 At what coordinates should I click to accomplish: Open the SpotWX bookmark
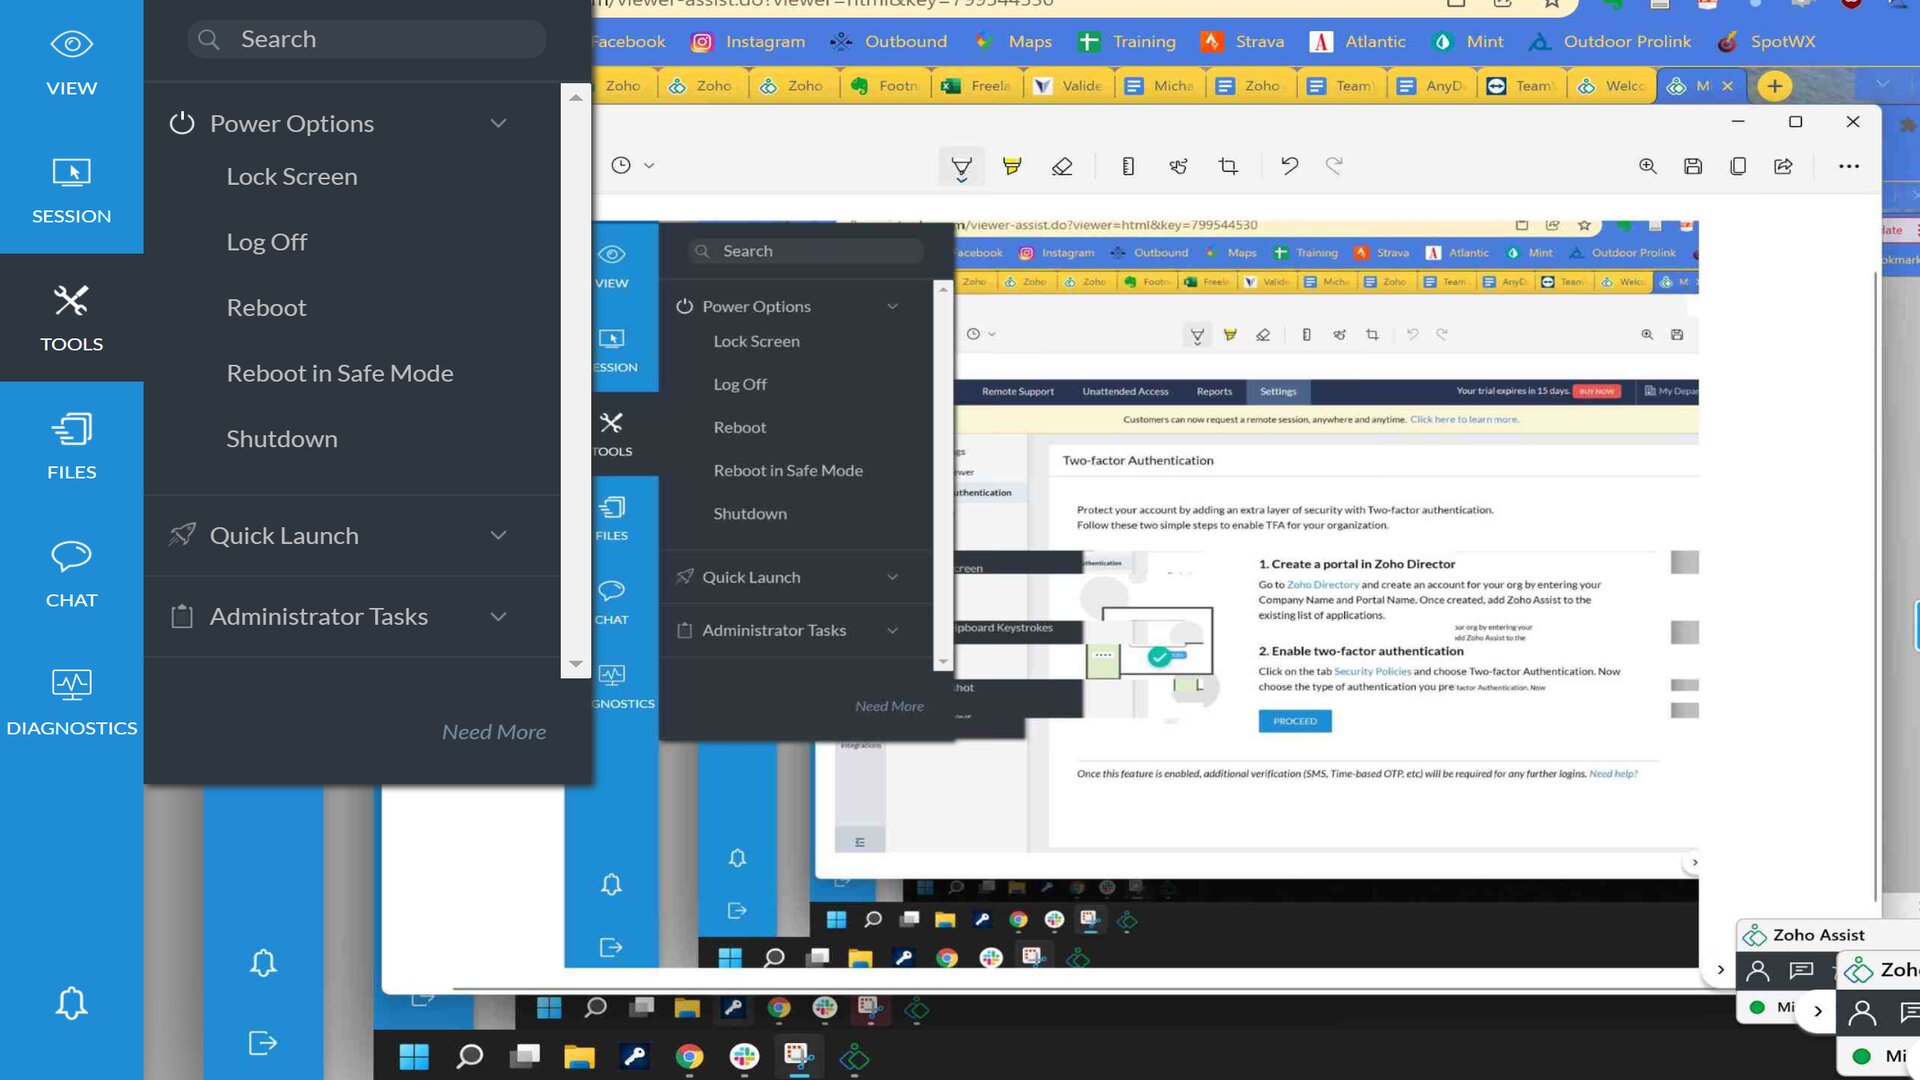pos(1766,41)
